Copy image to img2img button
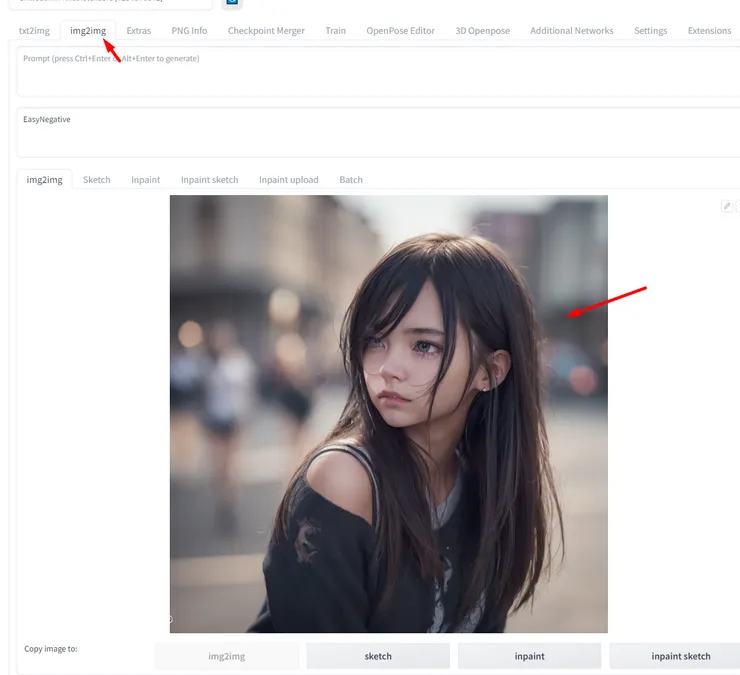The width and height of the screenshot is (740, 675). pyautogui.click(x=227, y=656)
